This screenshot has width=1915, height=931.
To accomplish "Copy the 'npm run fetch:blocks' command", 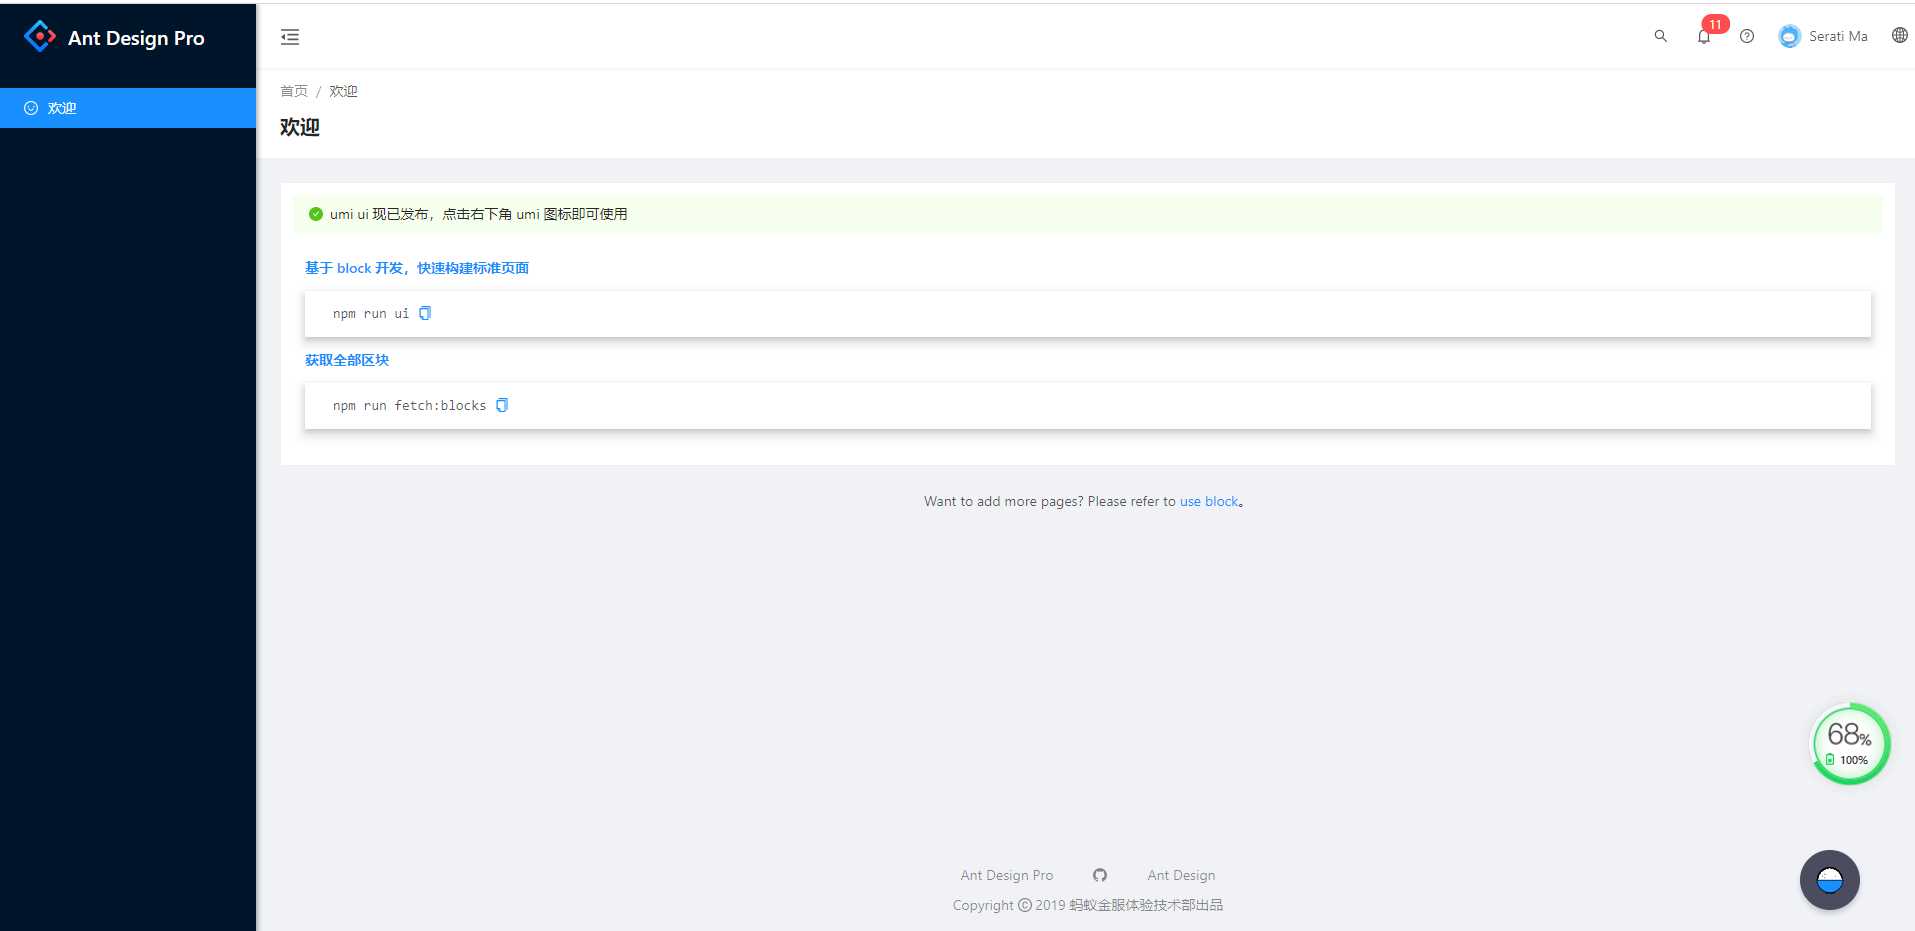I will [x=502, y=405].
